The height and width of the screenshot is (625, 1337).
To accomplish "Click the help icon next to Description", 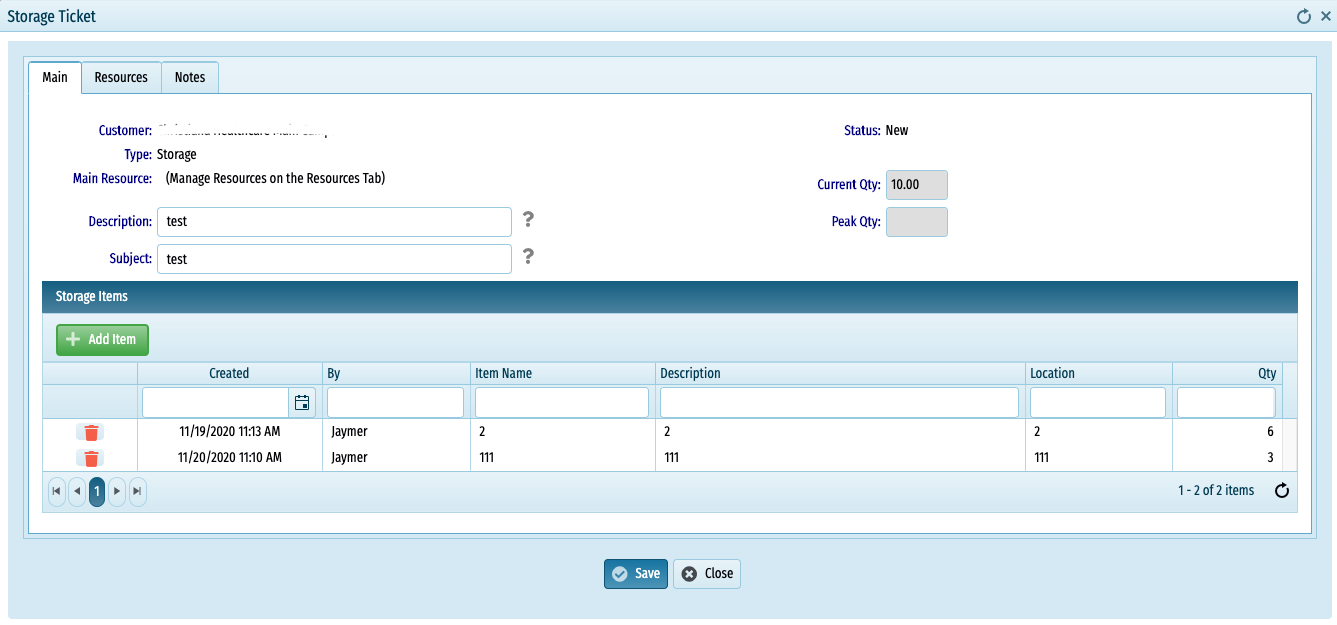I will pos(529,220).
